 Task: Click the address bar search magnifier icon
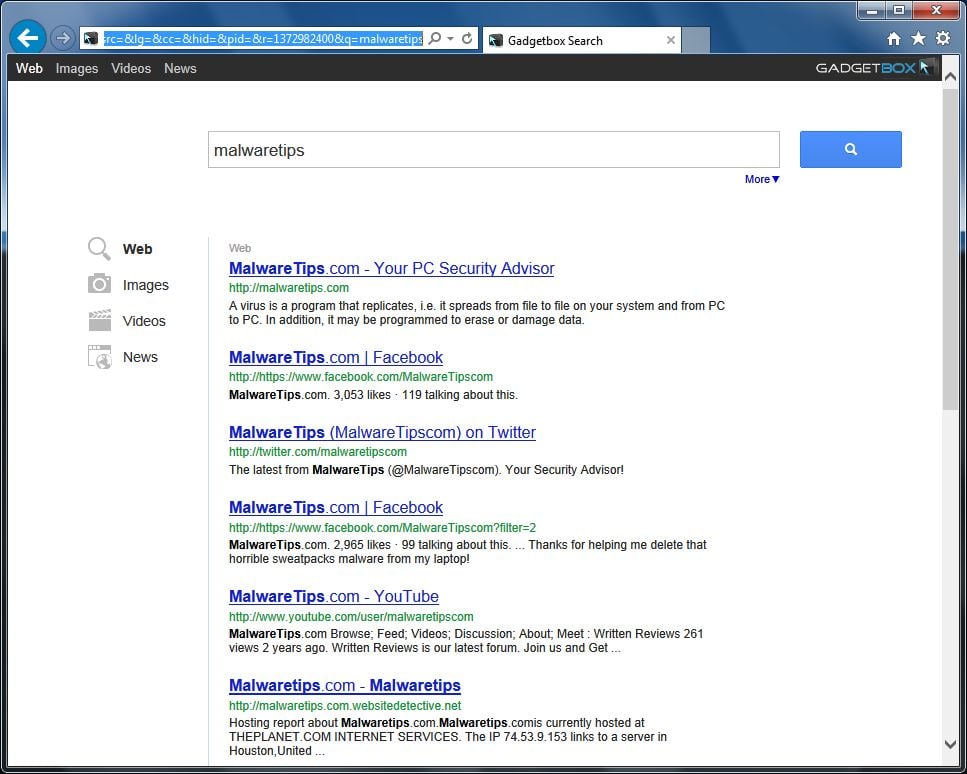pos(435,38)
